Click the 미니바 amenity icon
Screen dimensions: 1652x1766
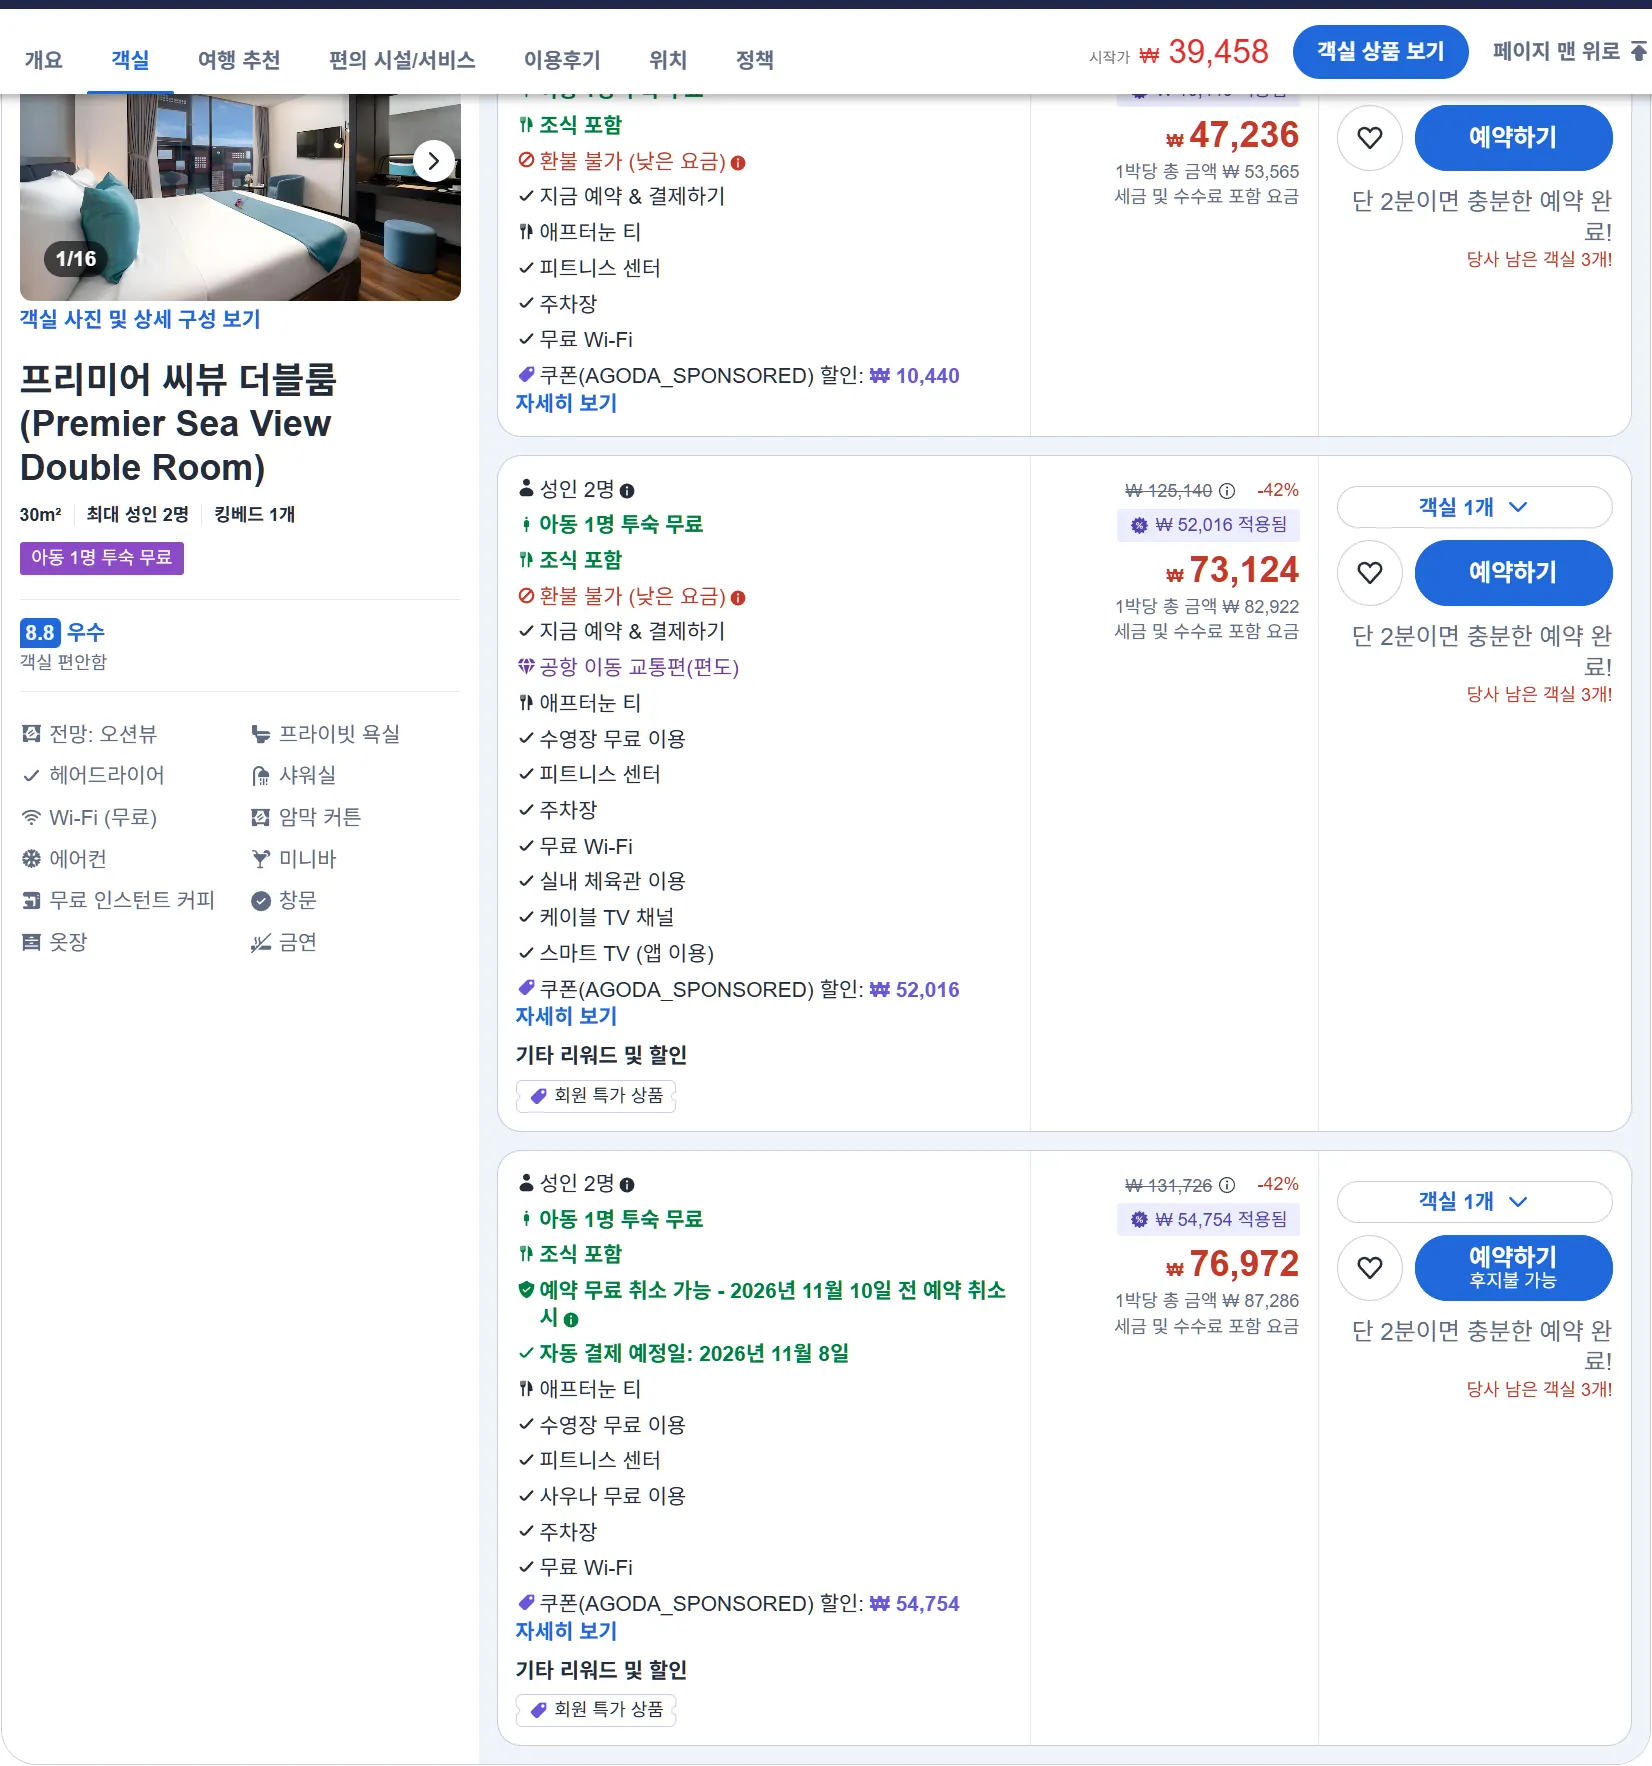click(x=261, y=859)
